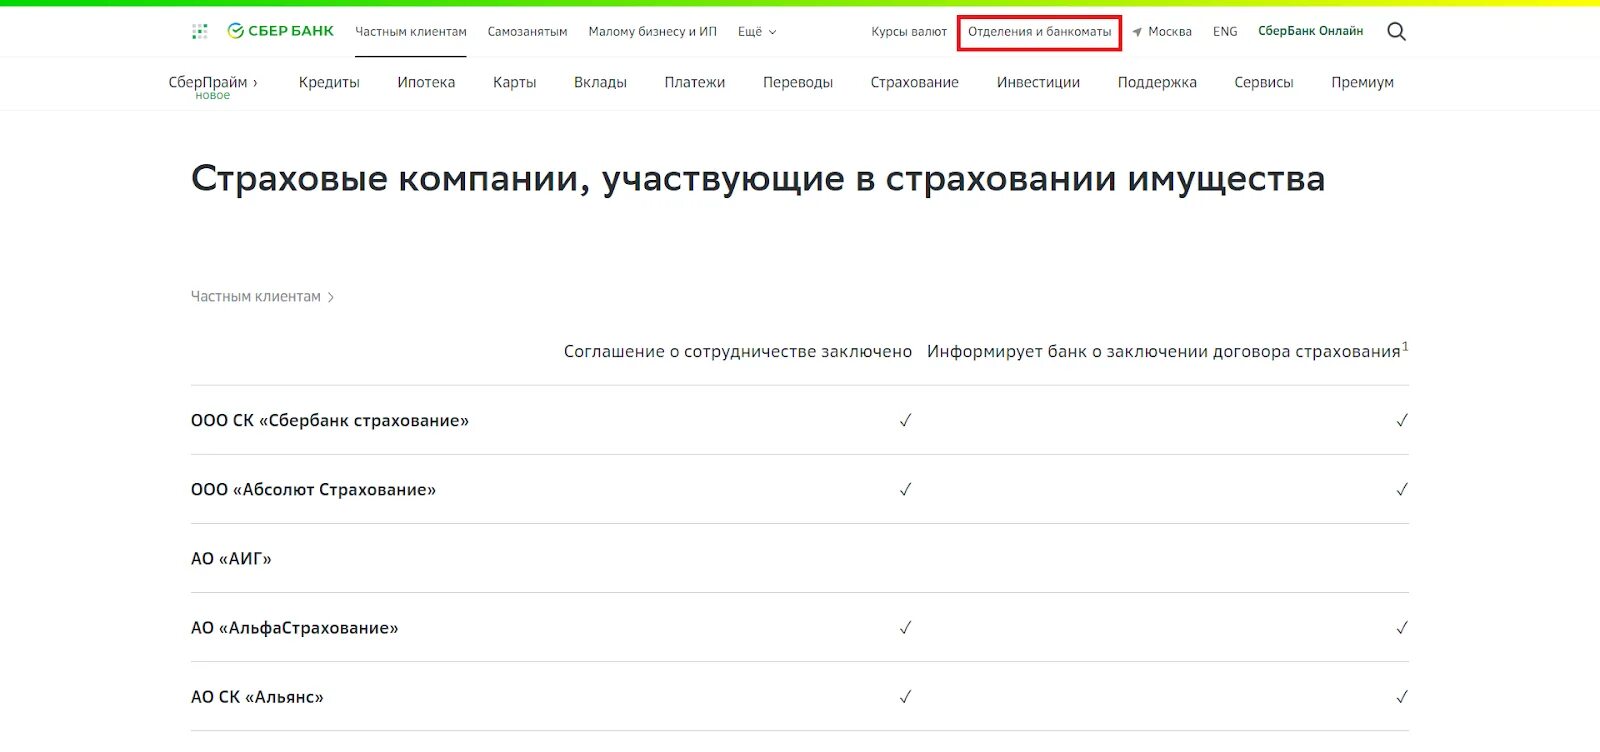Click the page heading about страховые компании

(758, 179)
